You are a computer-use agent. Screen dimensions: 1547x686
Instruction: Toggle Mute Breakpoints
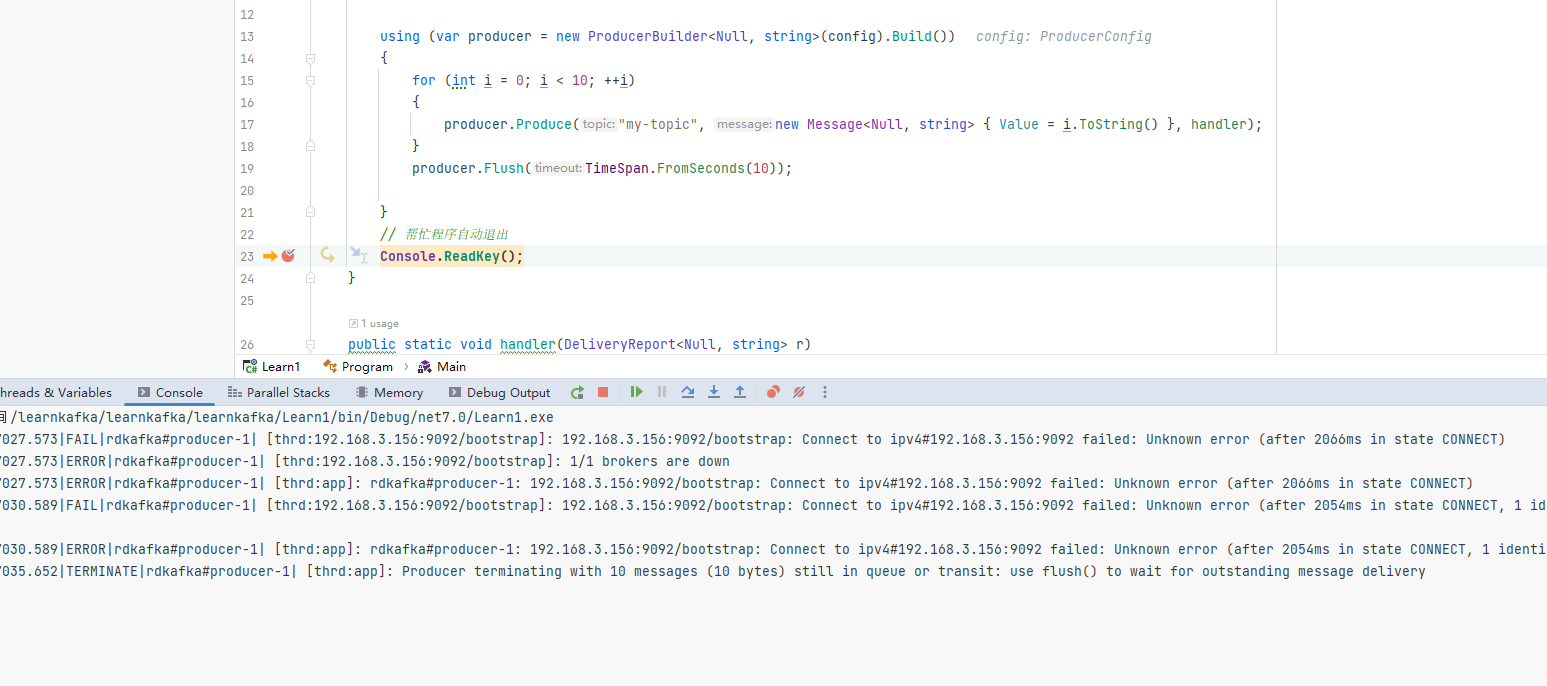799,393
